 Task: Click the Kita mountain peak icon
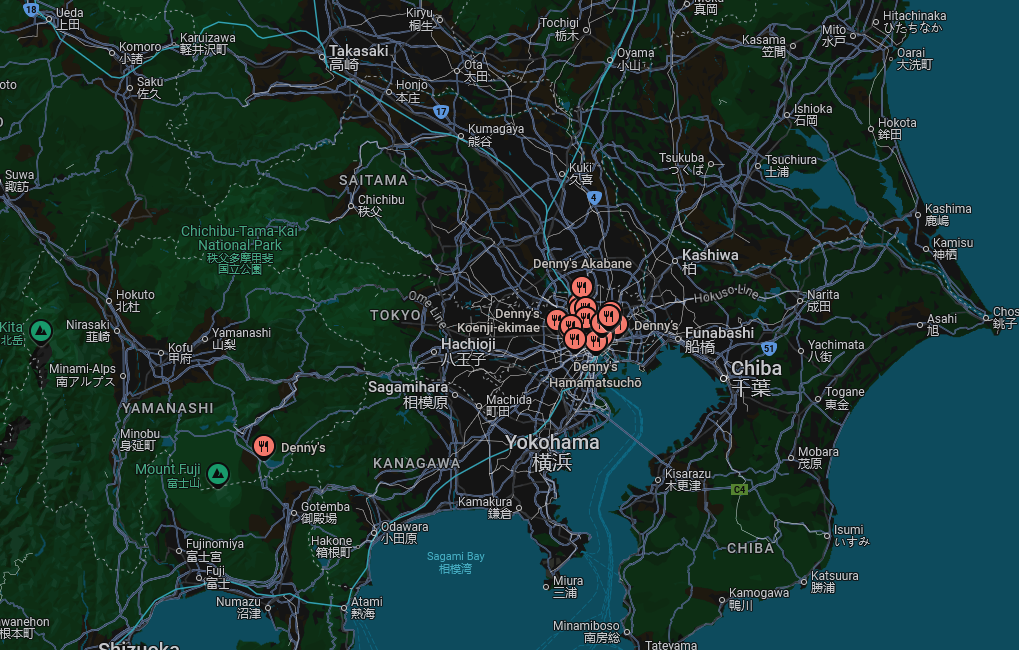[x=41, y=330]
